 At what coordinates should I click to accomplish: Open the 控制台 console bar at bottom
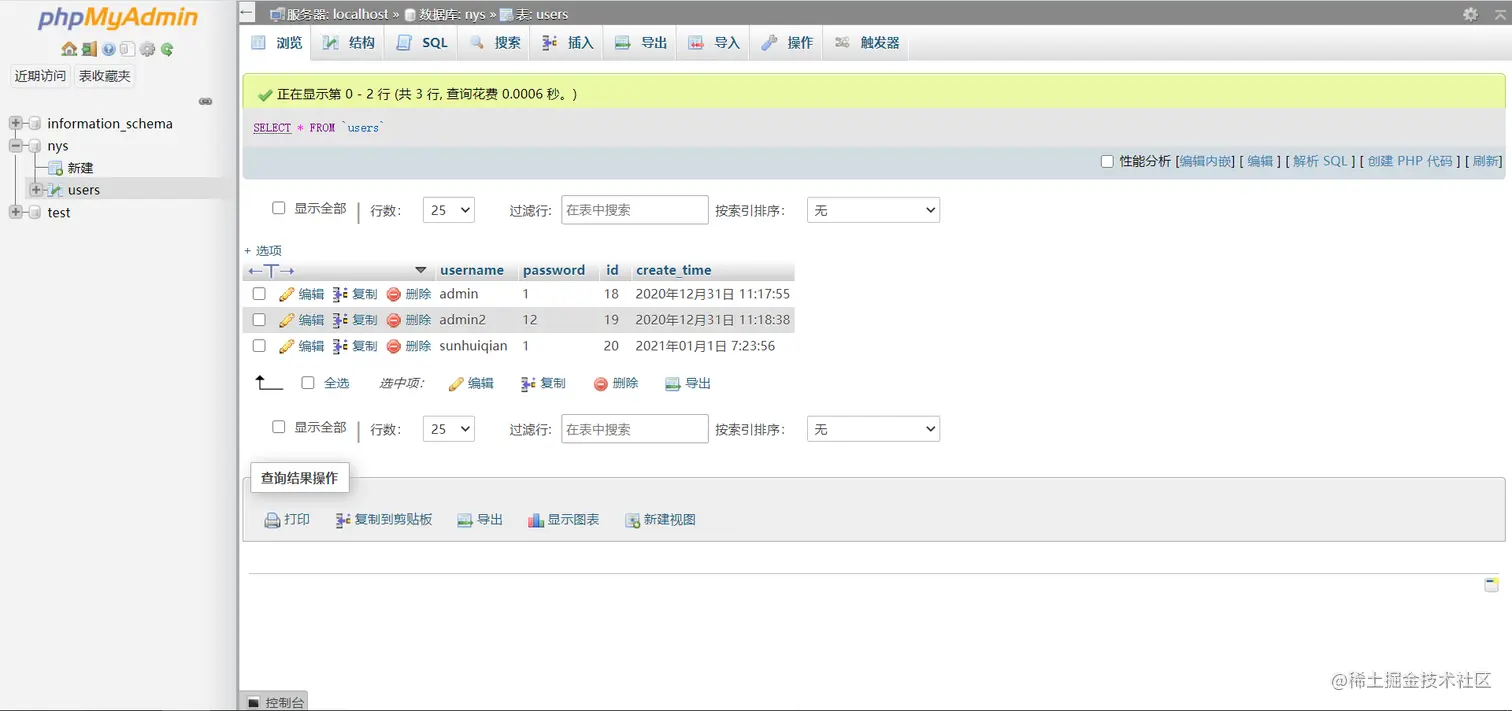274,702
